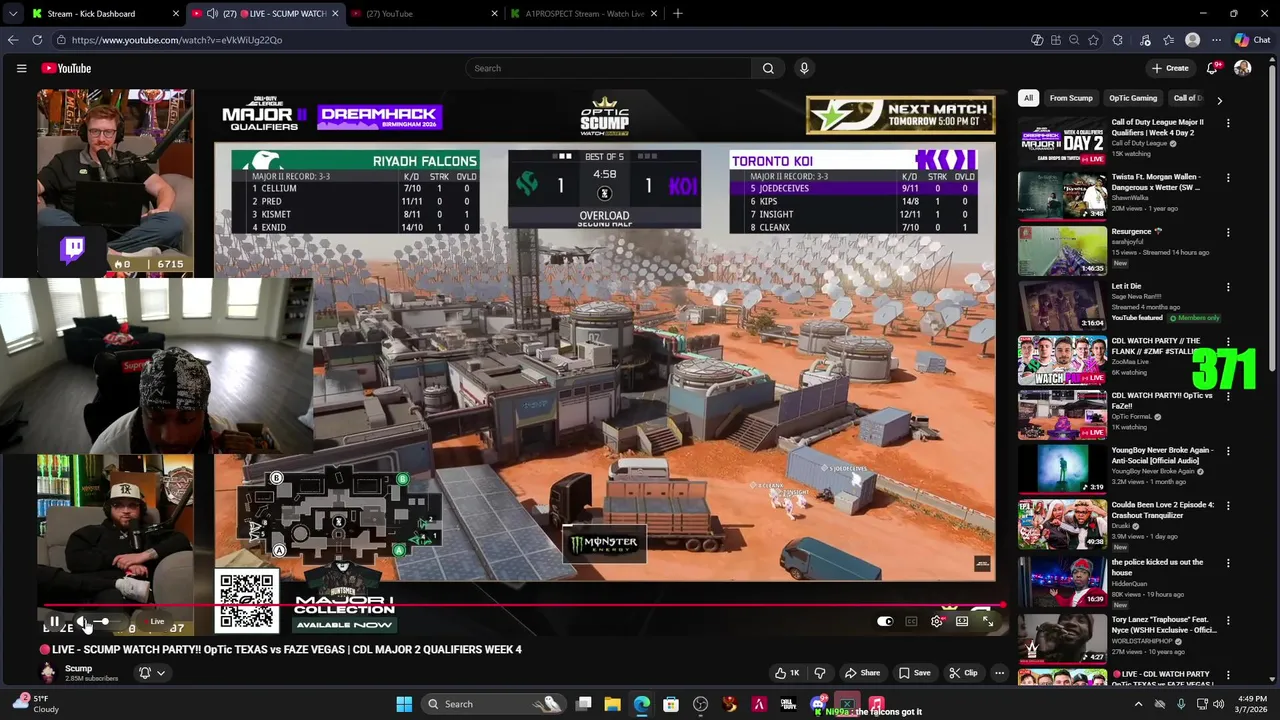Save the video to a playlist
Screen dimensions: 1280x720
coord(915,673)
